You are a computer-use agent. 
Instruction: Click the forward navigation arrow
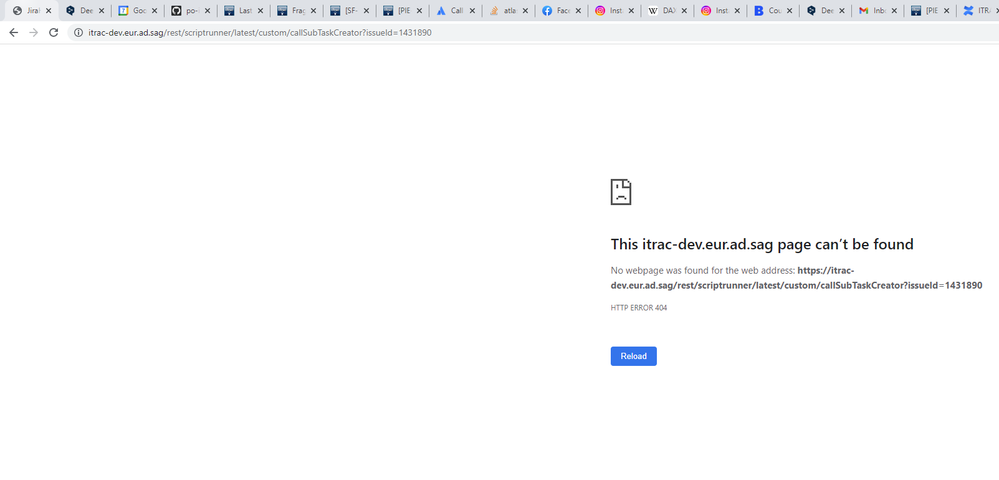(x=34, y=33)
